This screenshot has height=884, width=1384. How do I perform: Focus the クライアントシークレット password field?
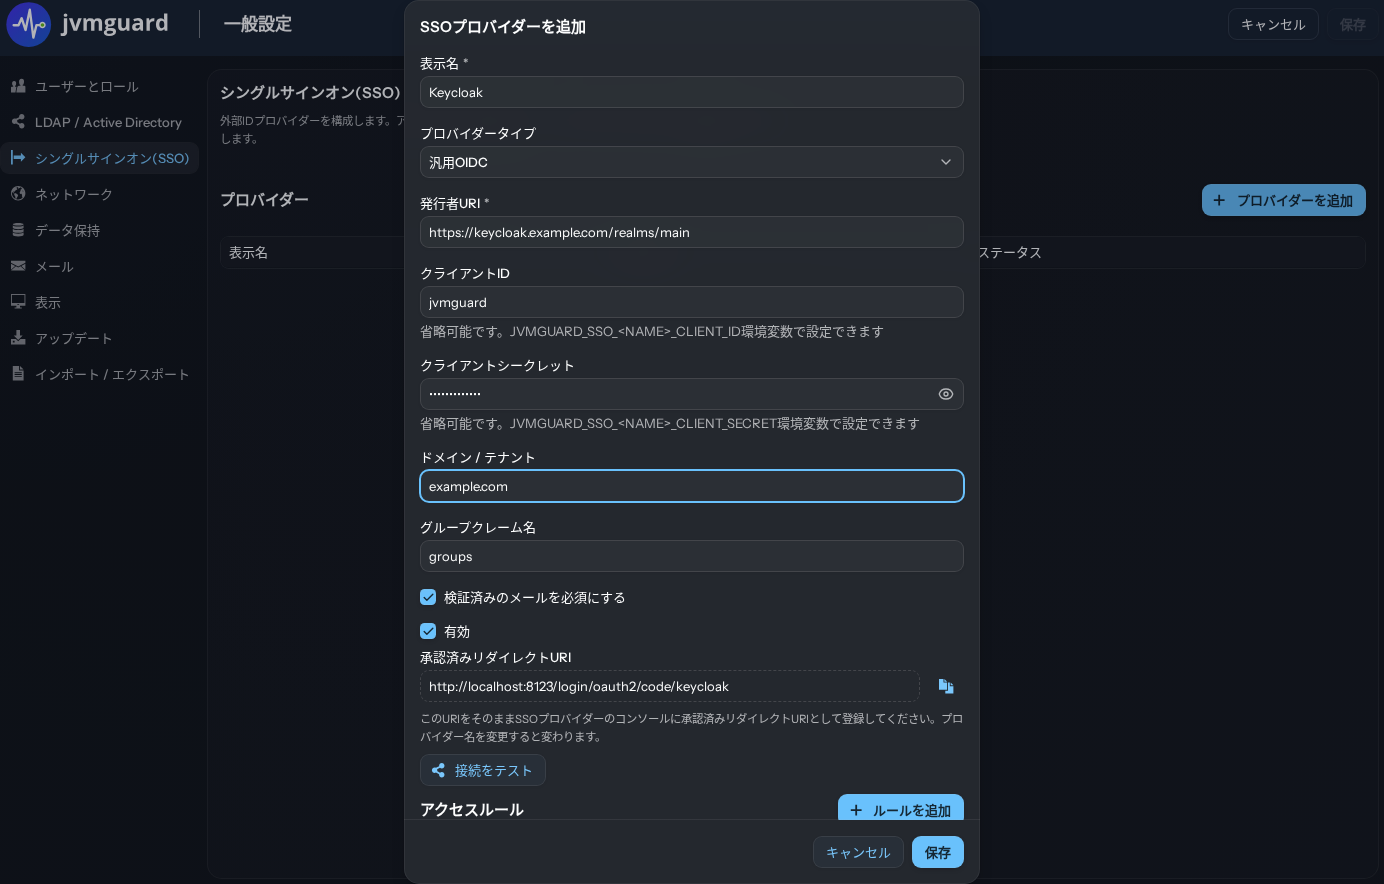pyautogui.click(x=692, y=394)
